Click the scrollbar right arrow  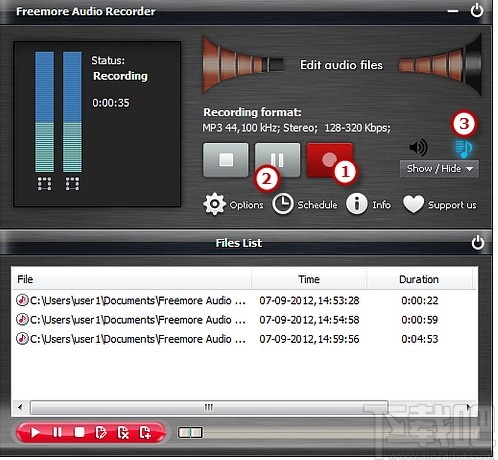pos(468,407)
